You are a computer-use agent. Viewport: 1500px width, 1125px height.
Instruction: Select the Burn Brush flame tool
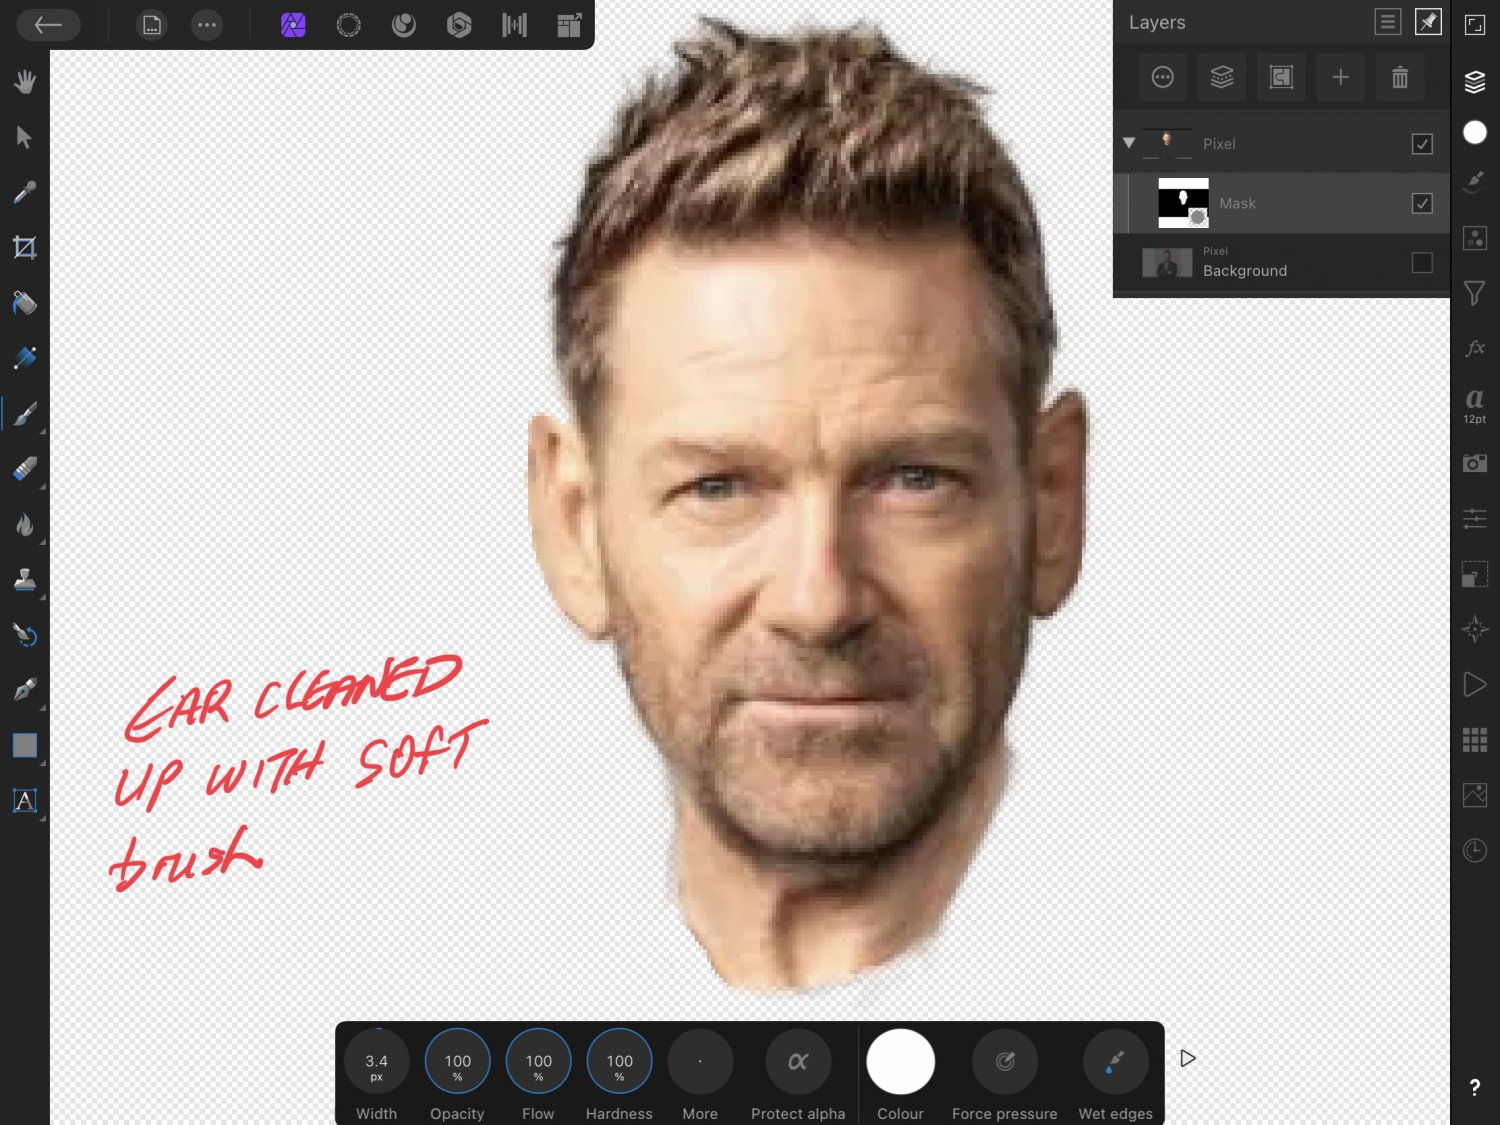pyautogui.click(x=25, y=524)
